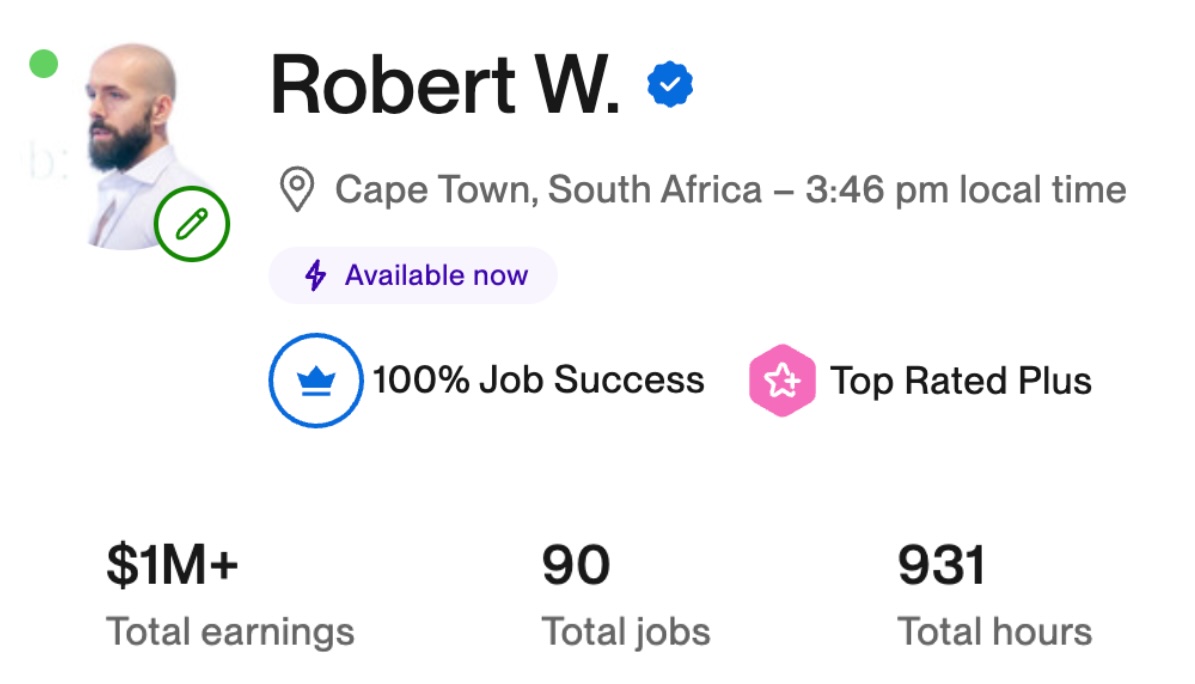
Task: Click the 90 total jobs number
Action: pyautogui.click(x=575, y=566)
